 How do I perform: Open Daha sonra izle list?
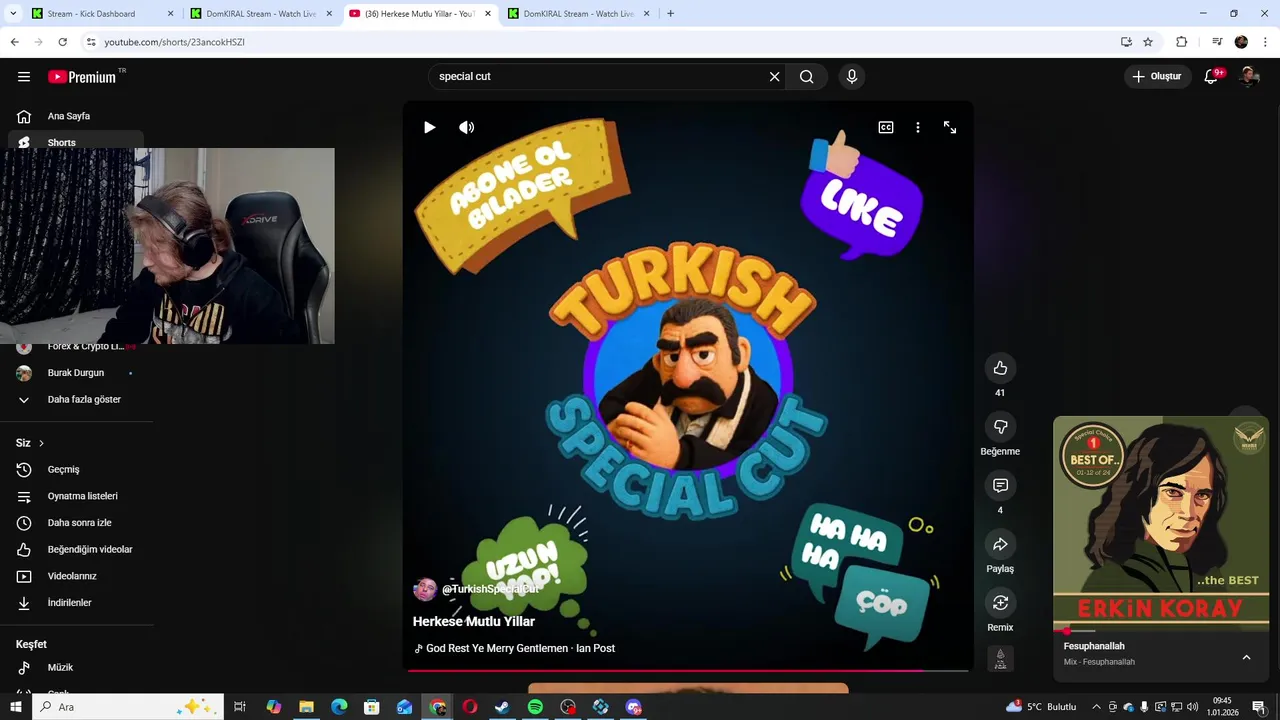coord(76,523)
